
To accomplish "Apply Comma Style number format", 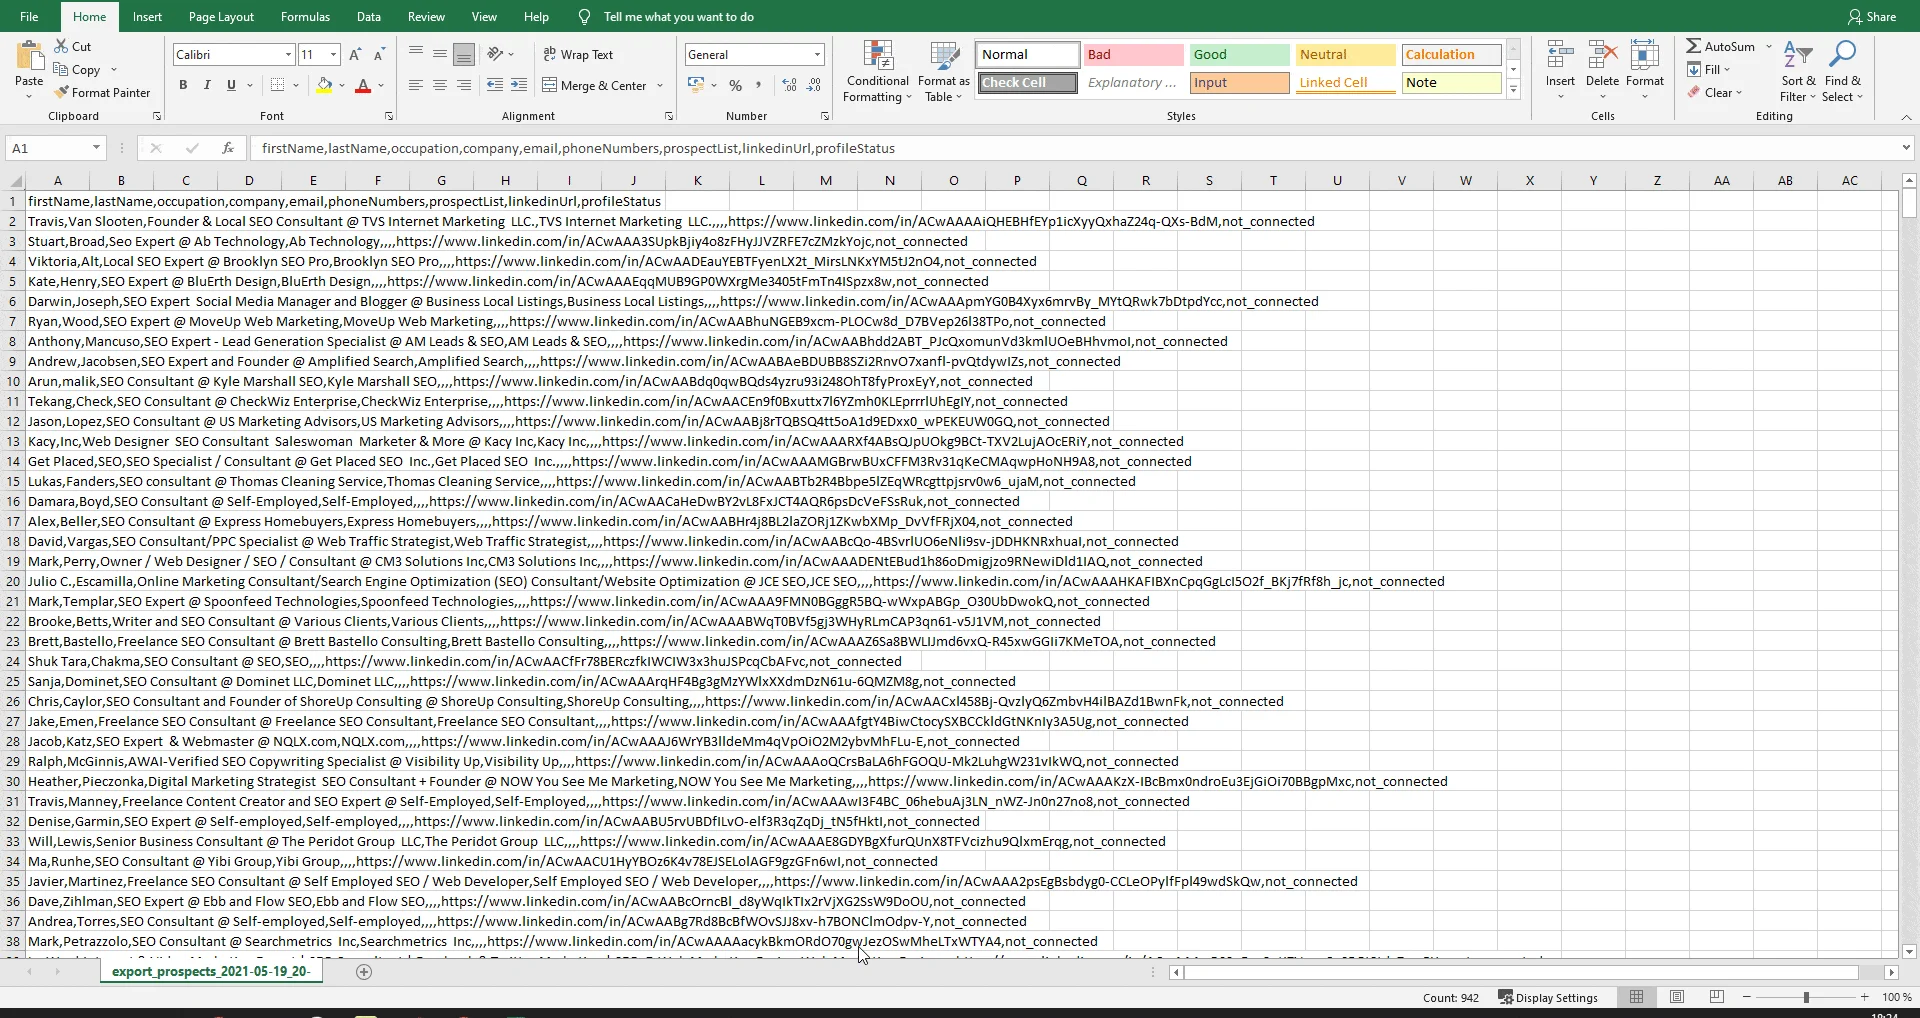I will [x=759, y=85].
